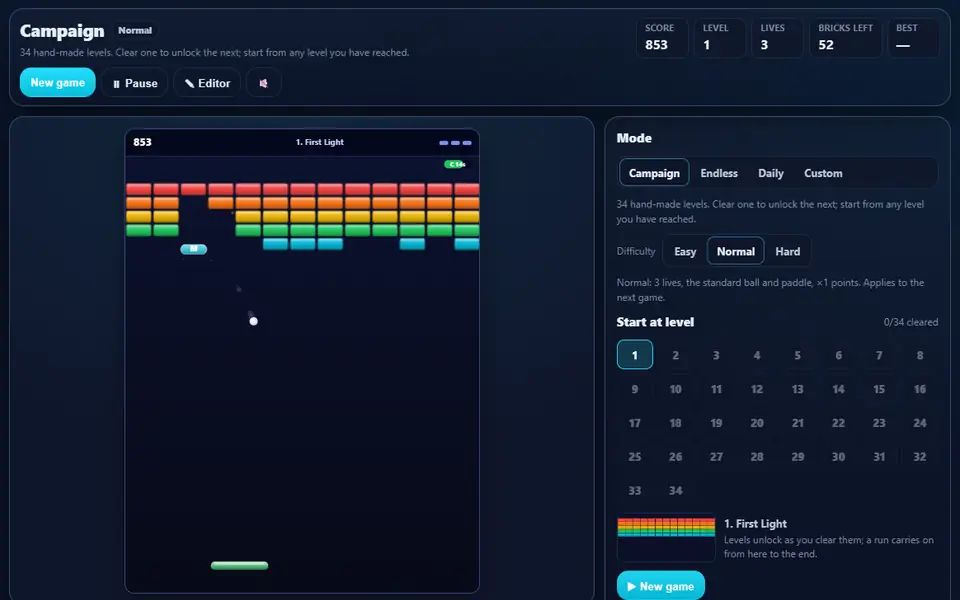
Task: Pause the game
Action: tap(135, 83)
